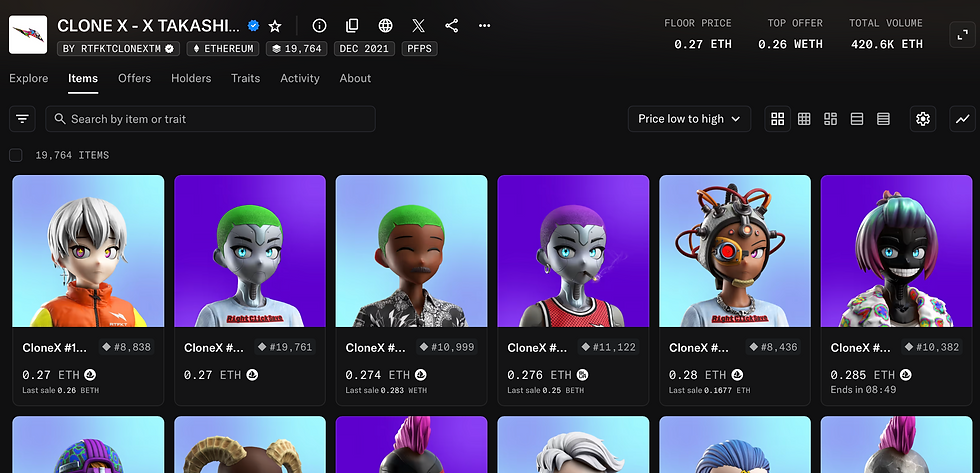980x473 pixels.
Task: Switch to list view
Action: pos(857,119)
